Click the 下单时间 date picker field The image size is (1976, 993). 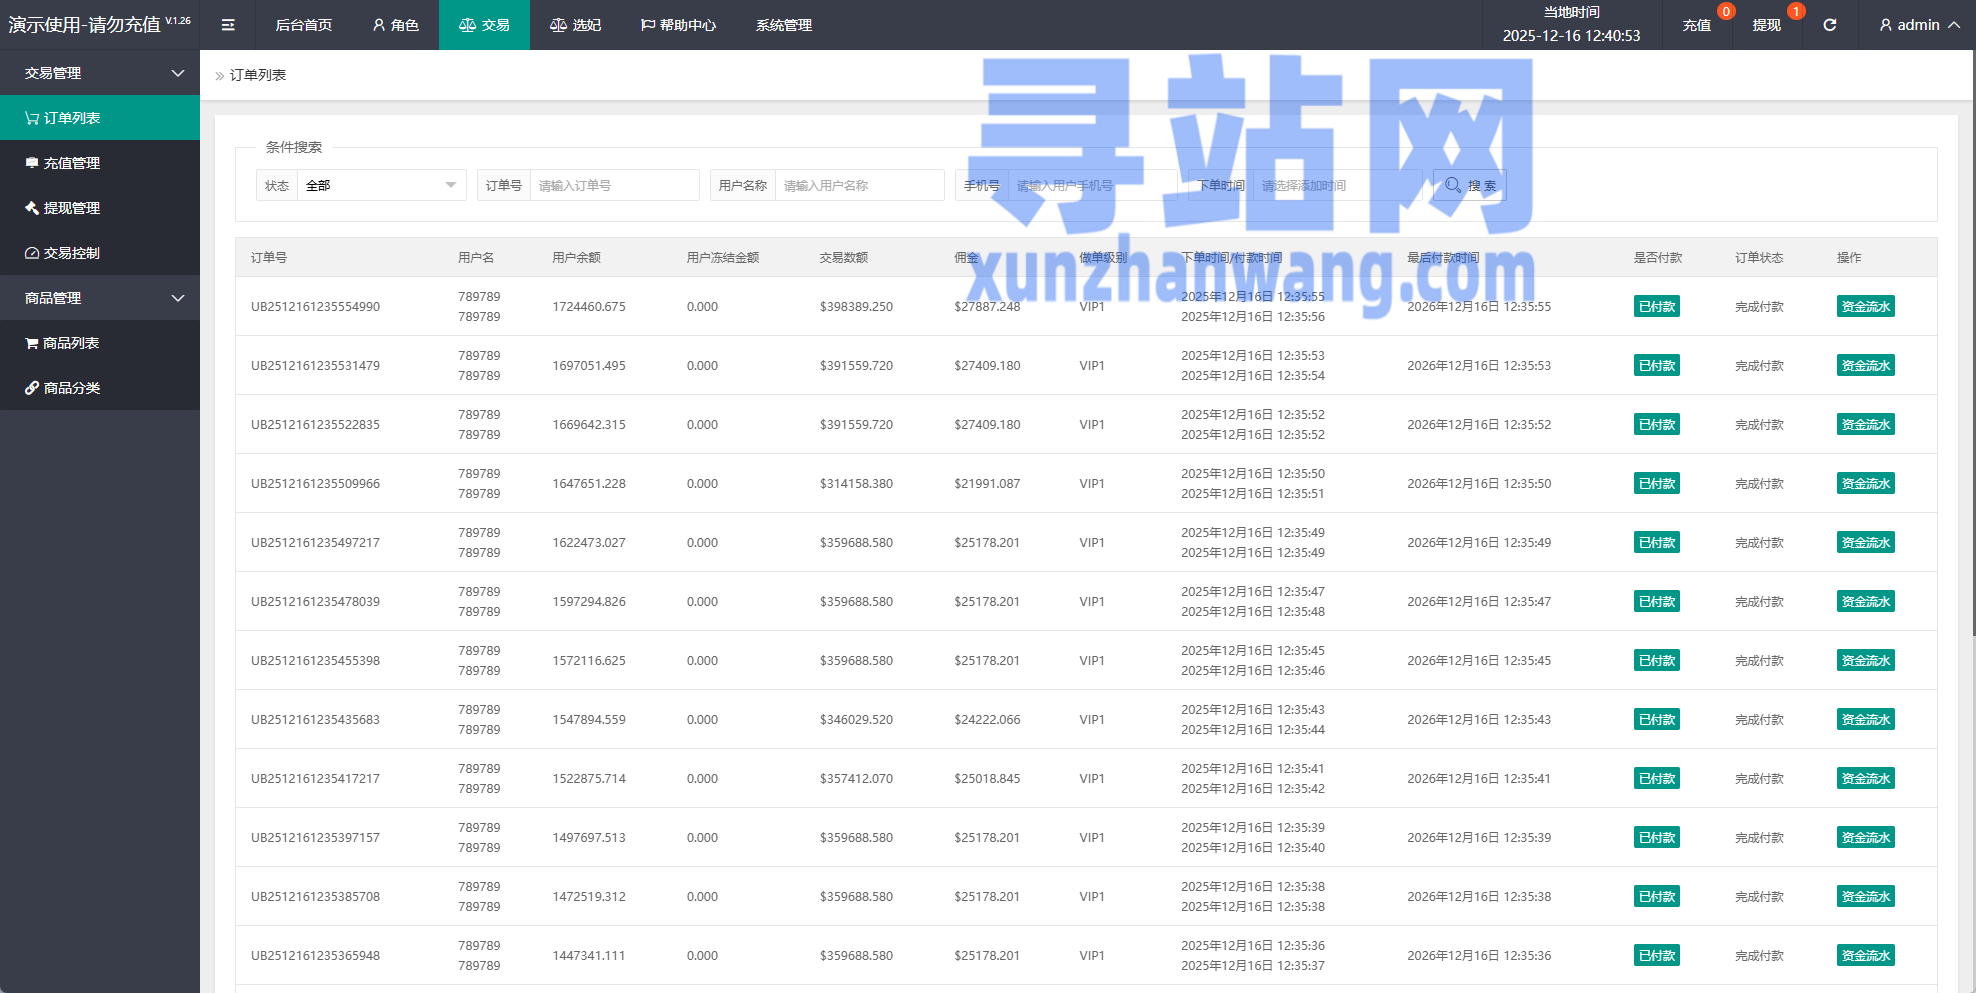[1335, 186]
